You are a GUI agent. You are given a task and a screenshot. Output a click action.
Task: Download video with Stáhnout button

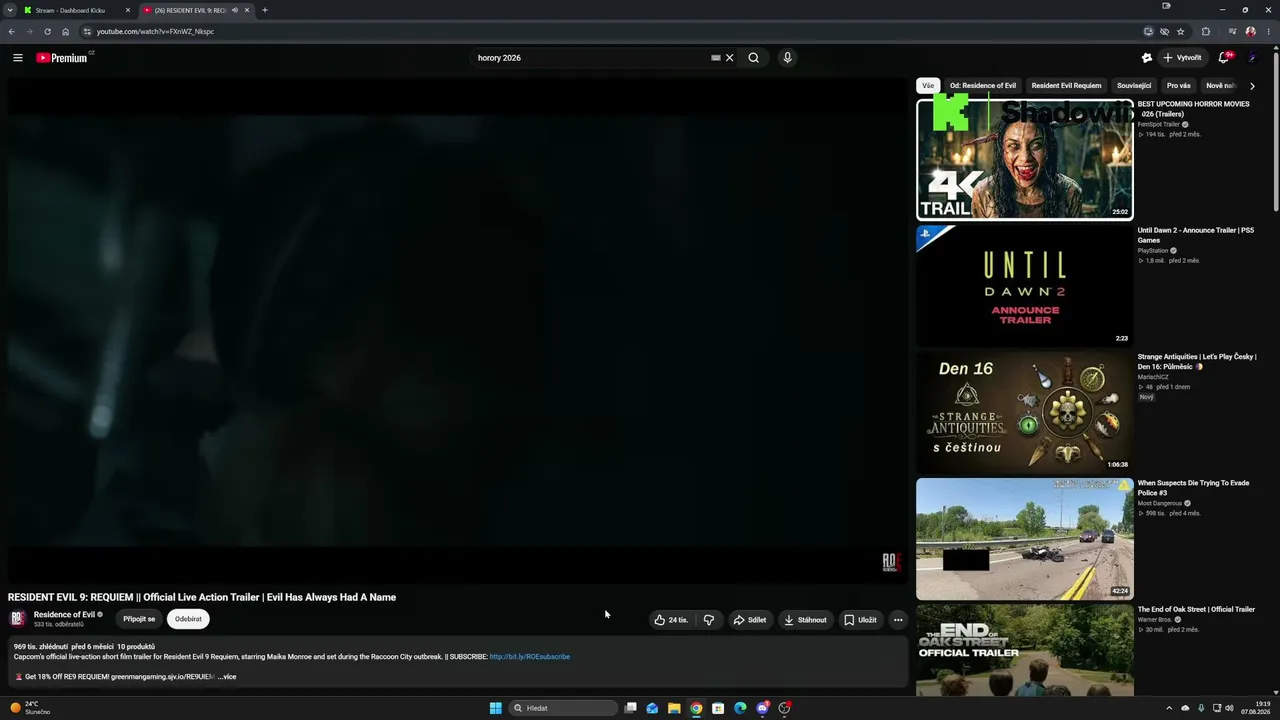[806, 620]
